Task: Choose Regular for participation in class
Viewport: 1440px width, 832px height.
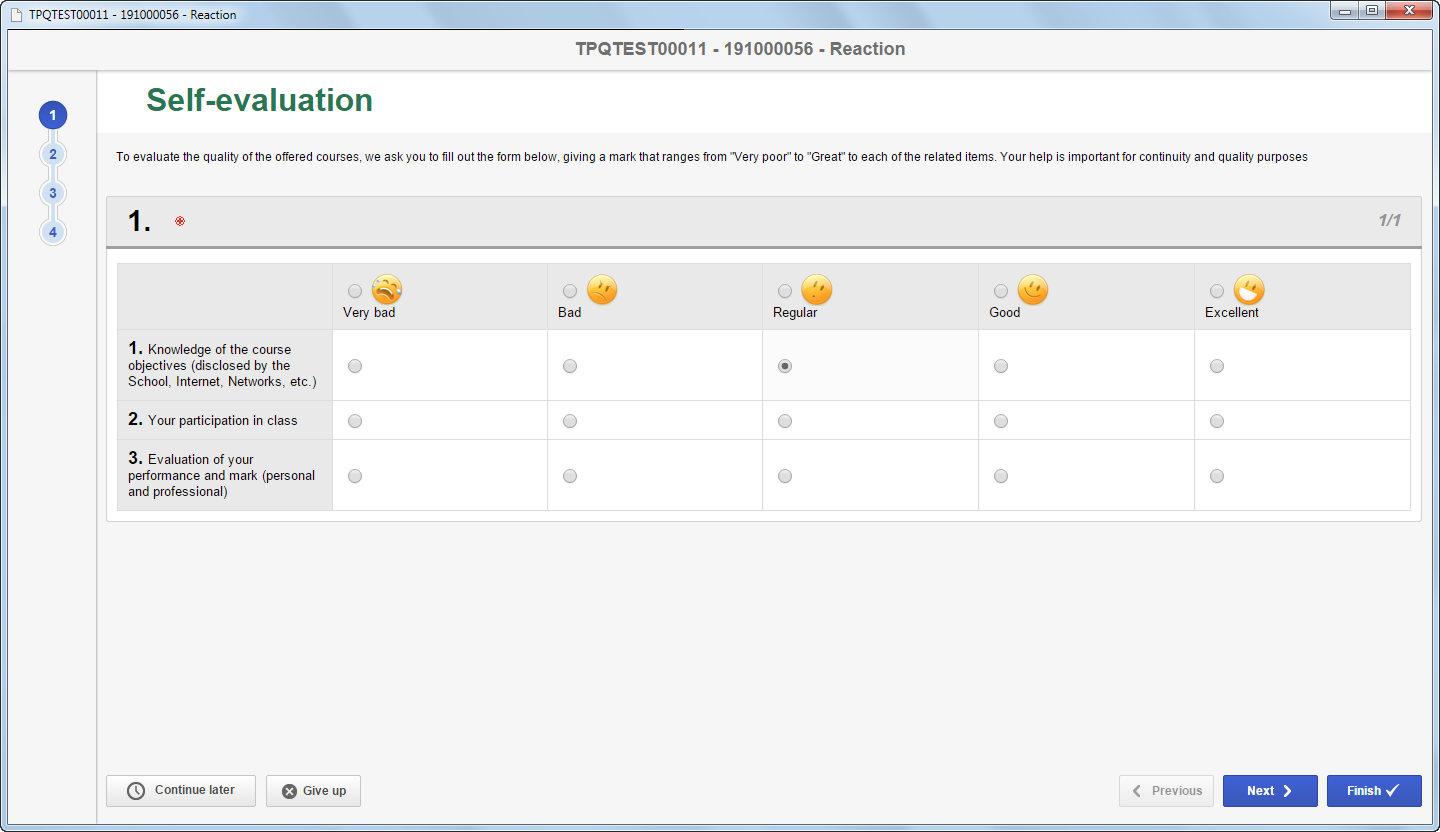Action: click(x=785, y=421)
